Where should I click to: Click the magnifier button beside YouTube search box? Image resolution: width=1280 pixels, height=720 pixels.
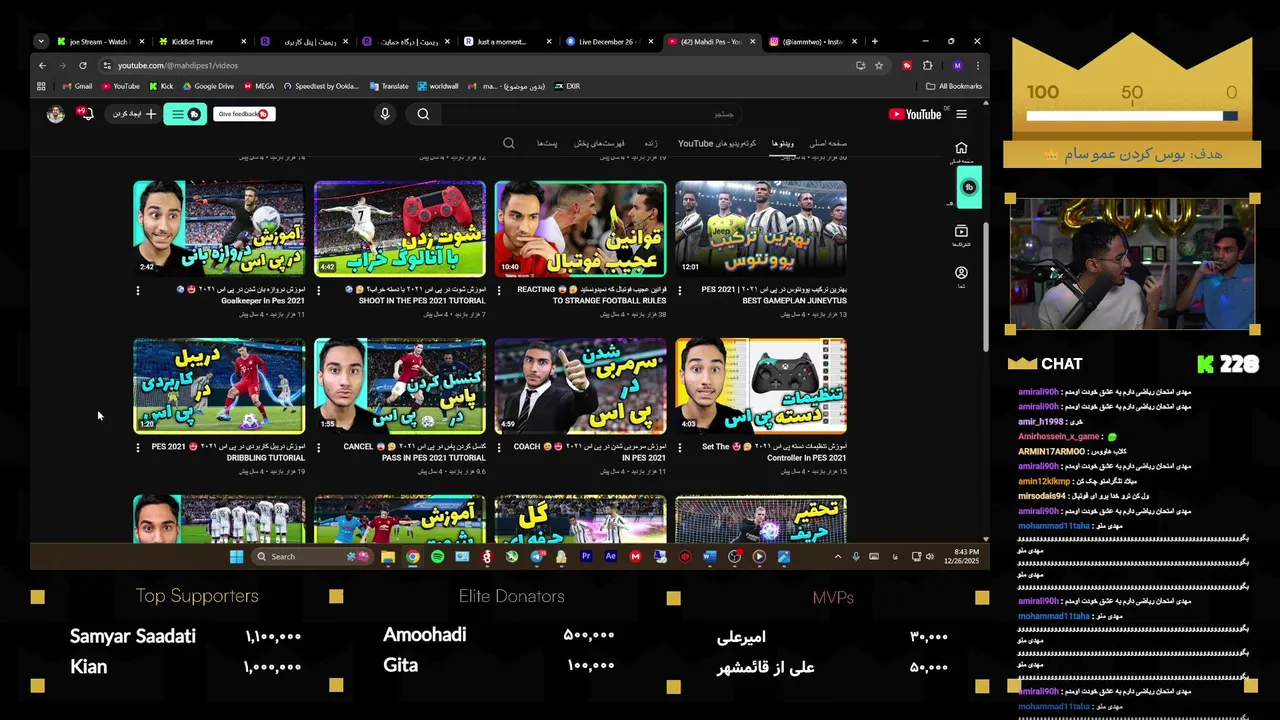[x=423, y=114]
